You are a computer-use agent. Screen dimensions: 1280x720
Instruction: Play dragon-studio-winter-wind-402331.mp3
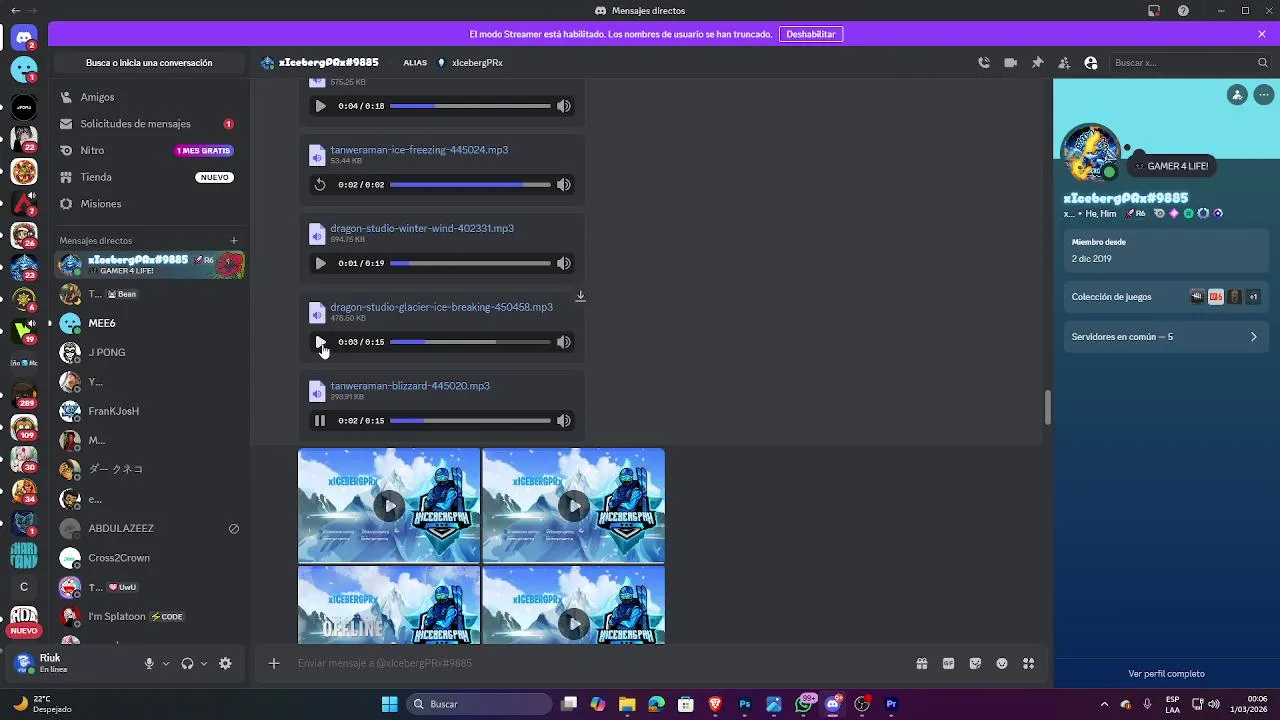tap(320, 263)
